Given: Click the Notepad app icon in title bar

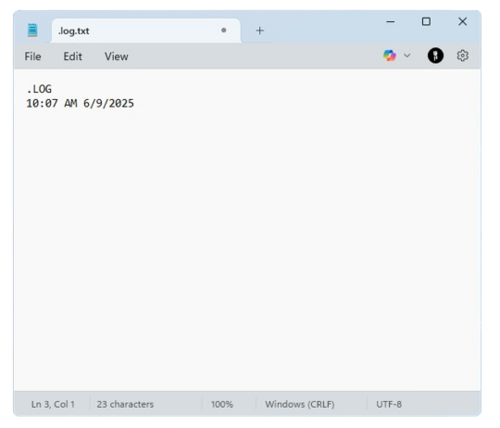Looking at the screenshot, I should pos(32,30).
